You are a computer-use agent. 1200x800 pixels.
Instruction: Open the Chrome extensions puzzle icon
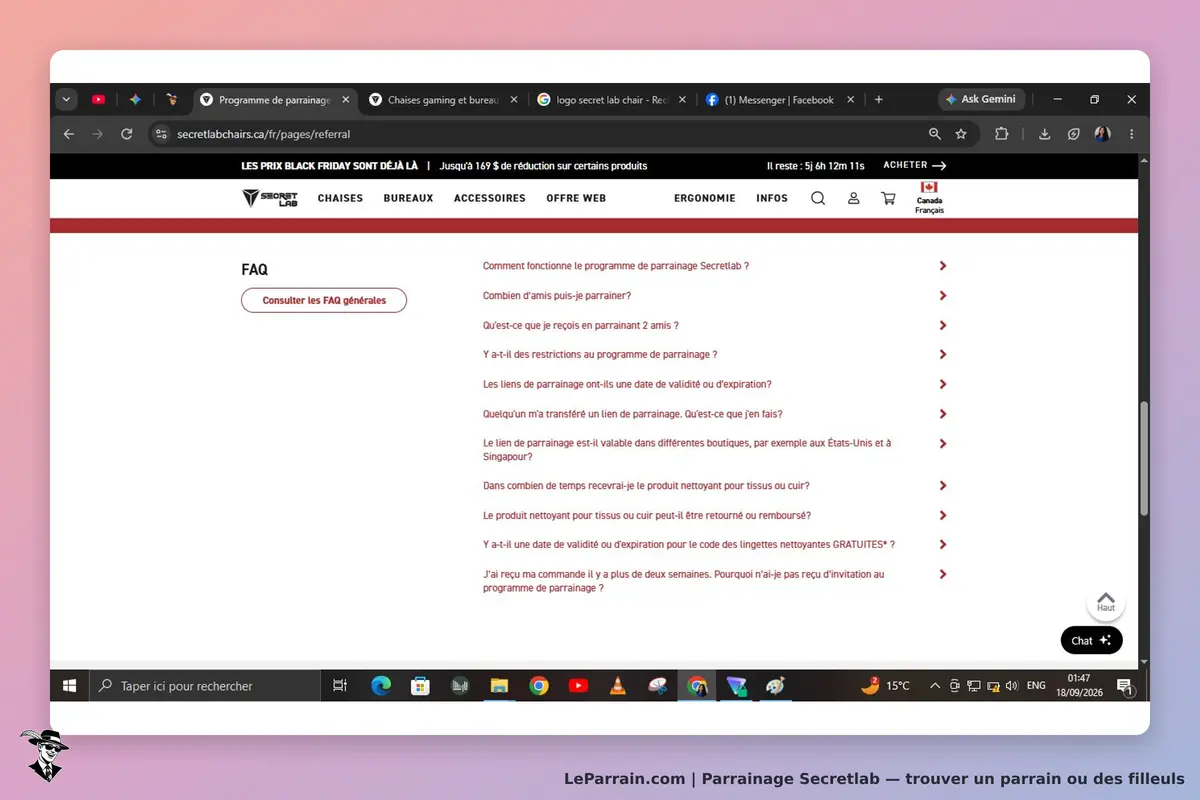point(1001,133)
